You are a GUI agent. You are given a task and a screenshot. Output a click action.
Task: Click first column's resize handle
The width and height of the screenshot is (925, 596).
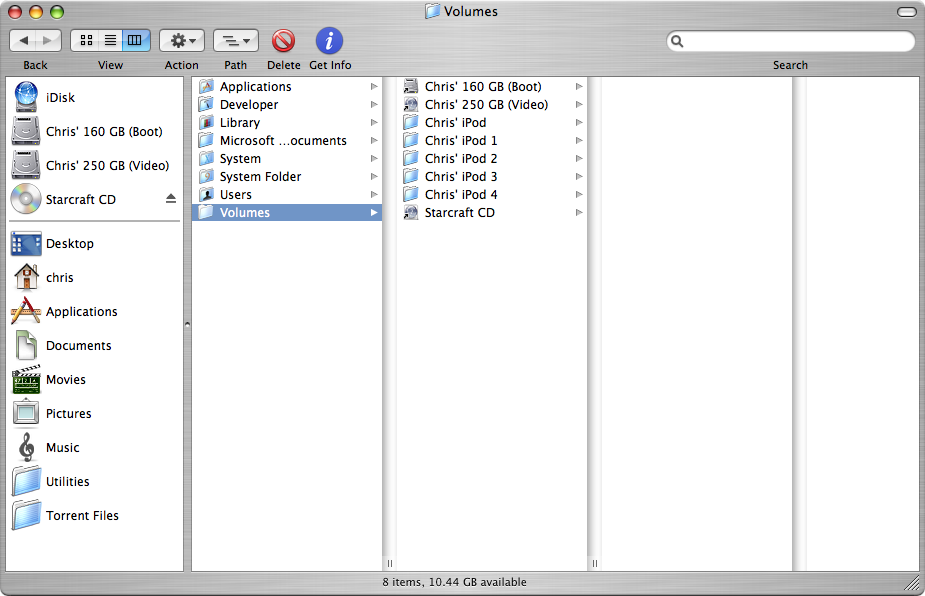tap(389, 564)
